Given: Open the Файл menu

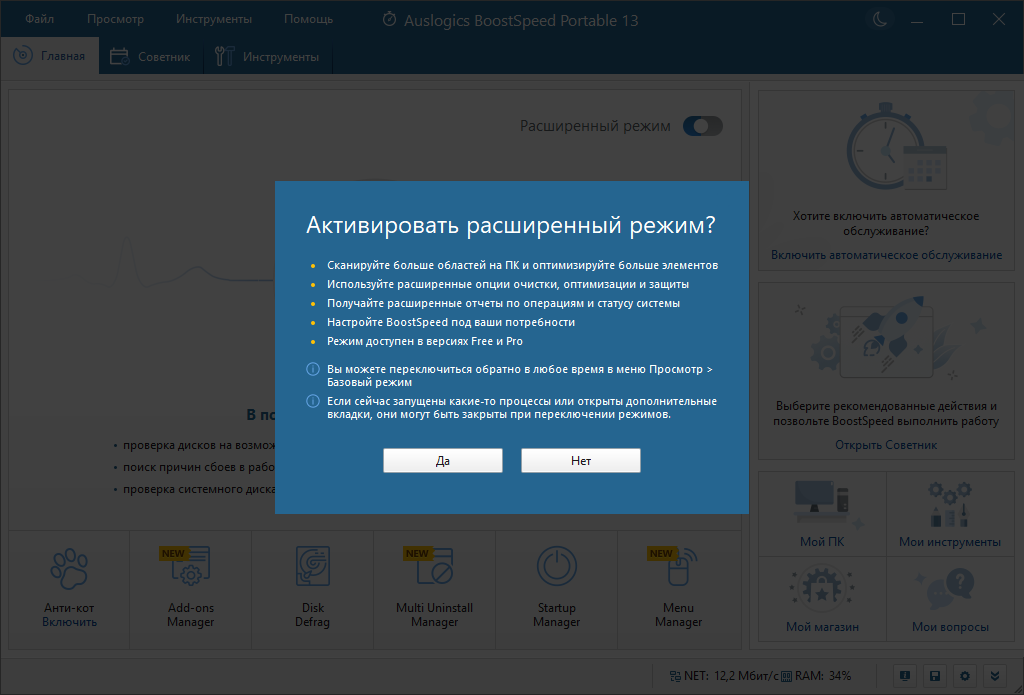Looking at the screenshot, I should coord(38,18).
